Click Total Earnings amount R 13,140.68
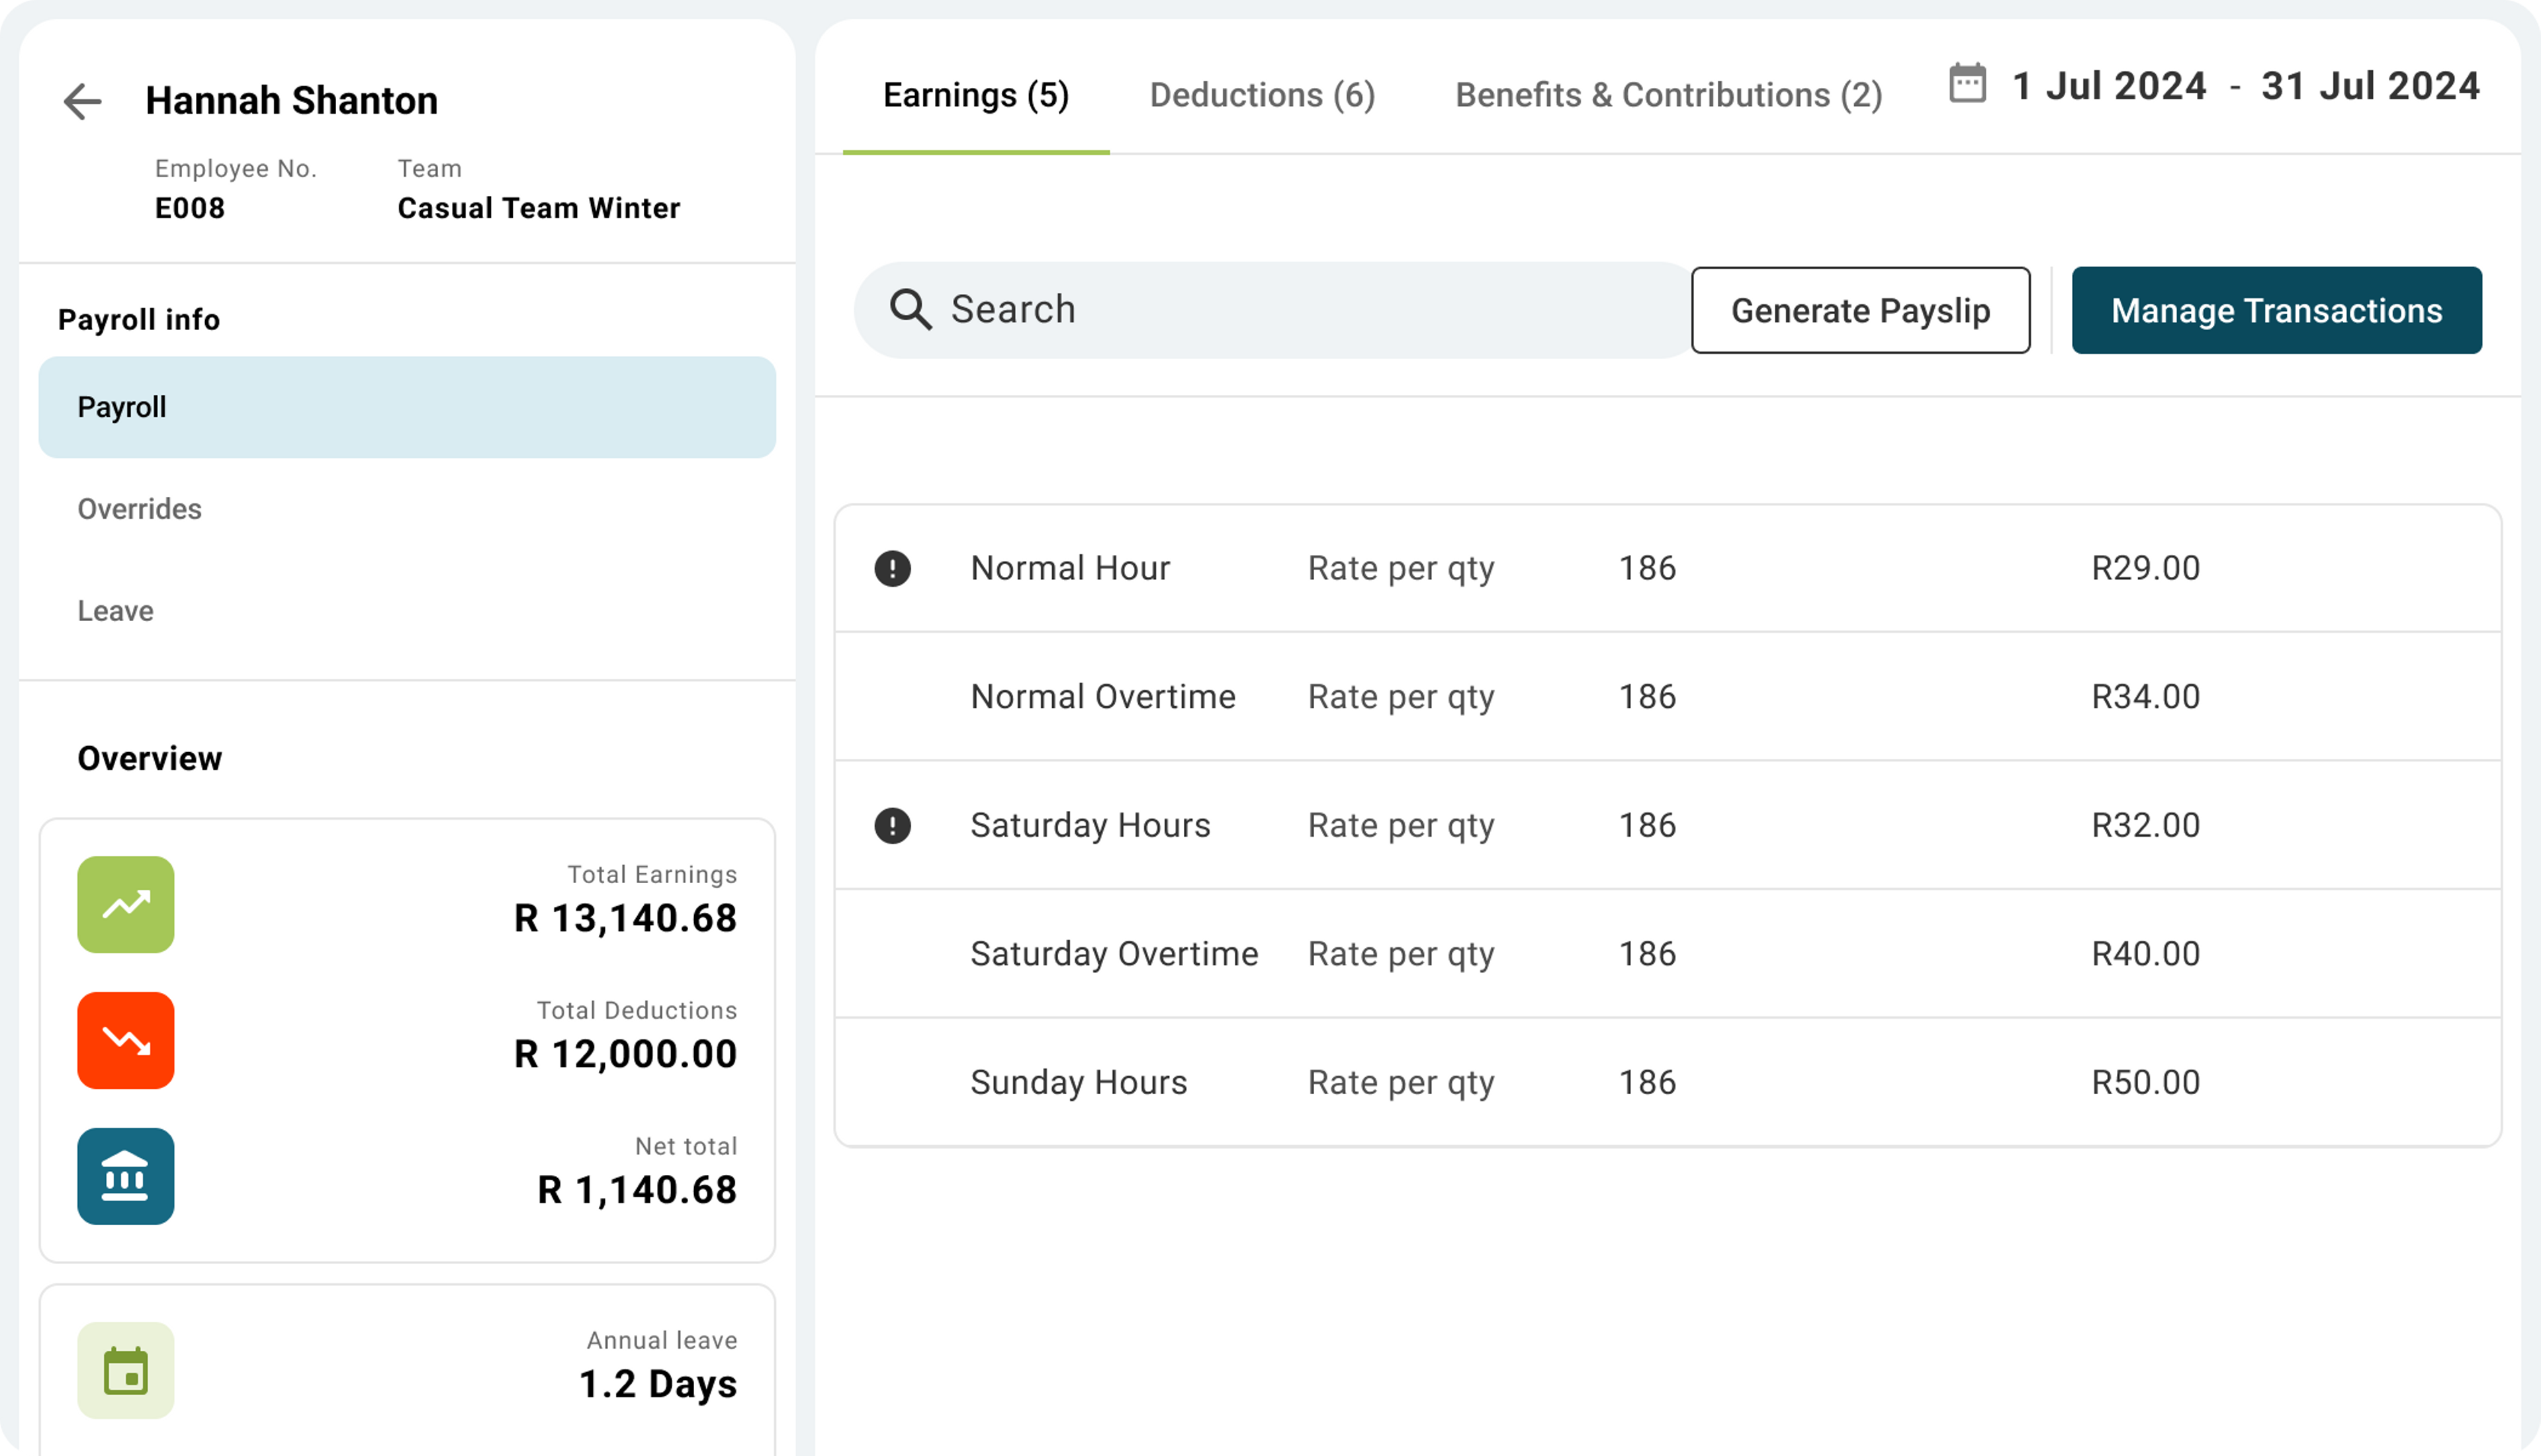The height and width of the screenshot is (1456, 2541). click(625, 918)
